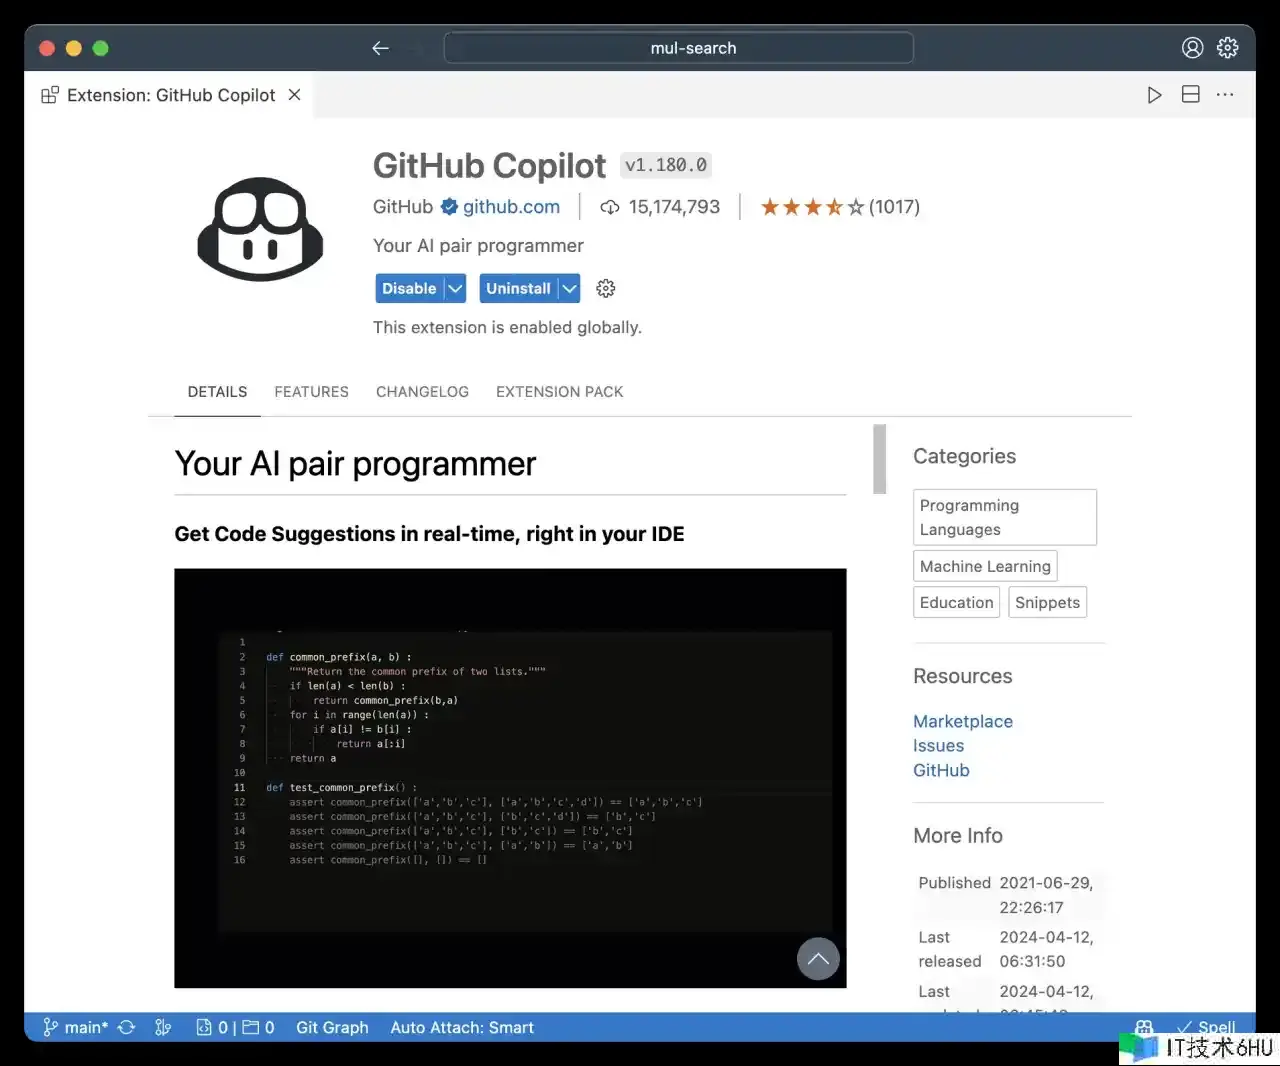Click the code suggestion demo image

click(x=510, y=778)
